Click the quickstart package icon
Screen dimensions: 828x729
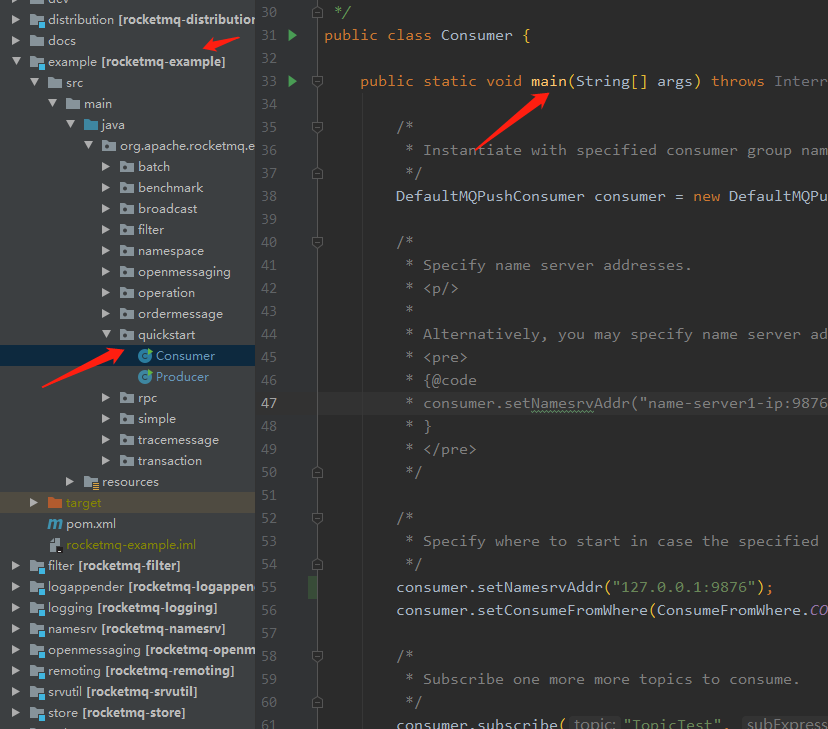pyautogui.click(x=127, y=335)
